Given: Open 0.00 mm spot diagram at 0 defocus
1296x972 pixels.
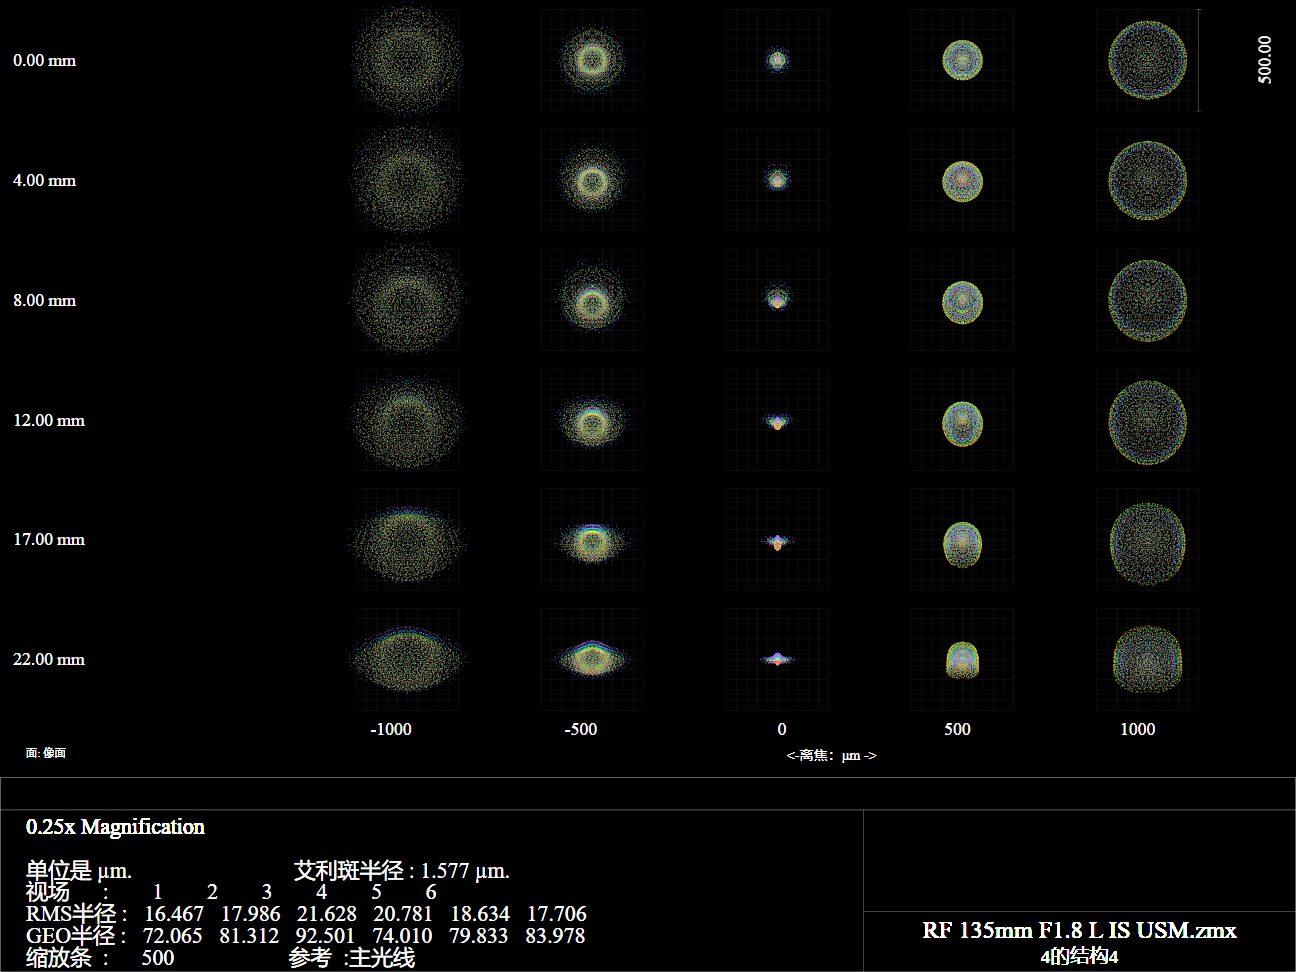Looking at the screenshot, I should coord(777,60).
